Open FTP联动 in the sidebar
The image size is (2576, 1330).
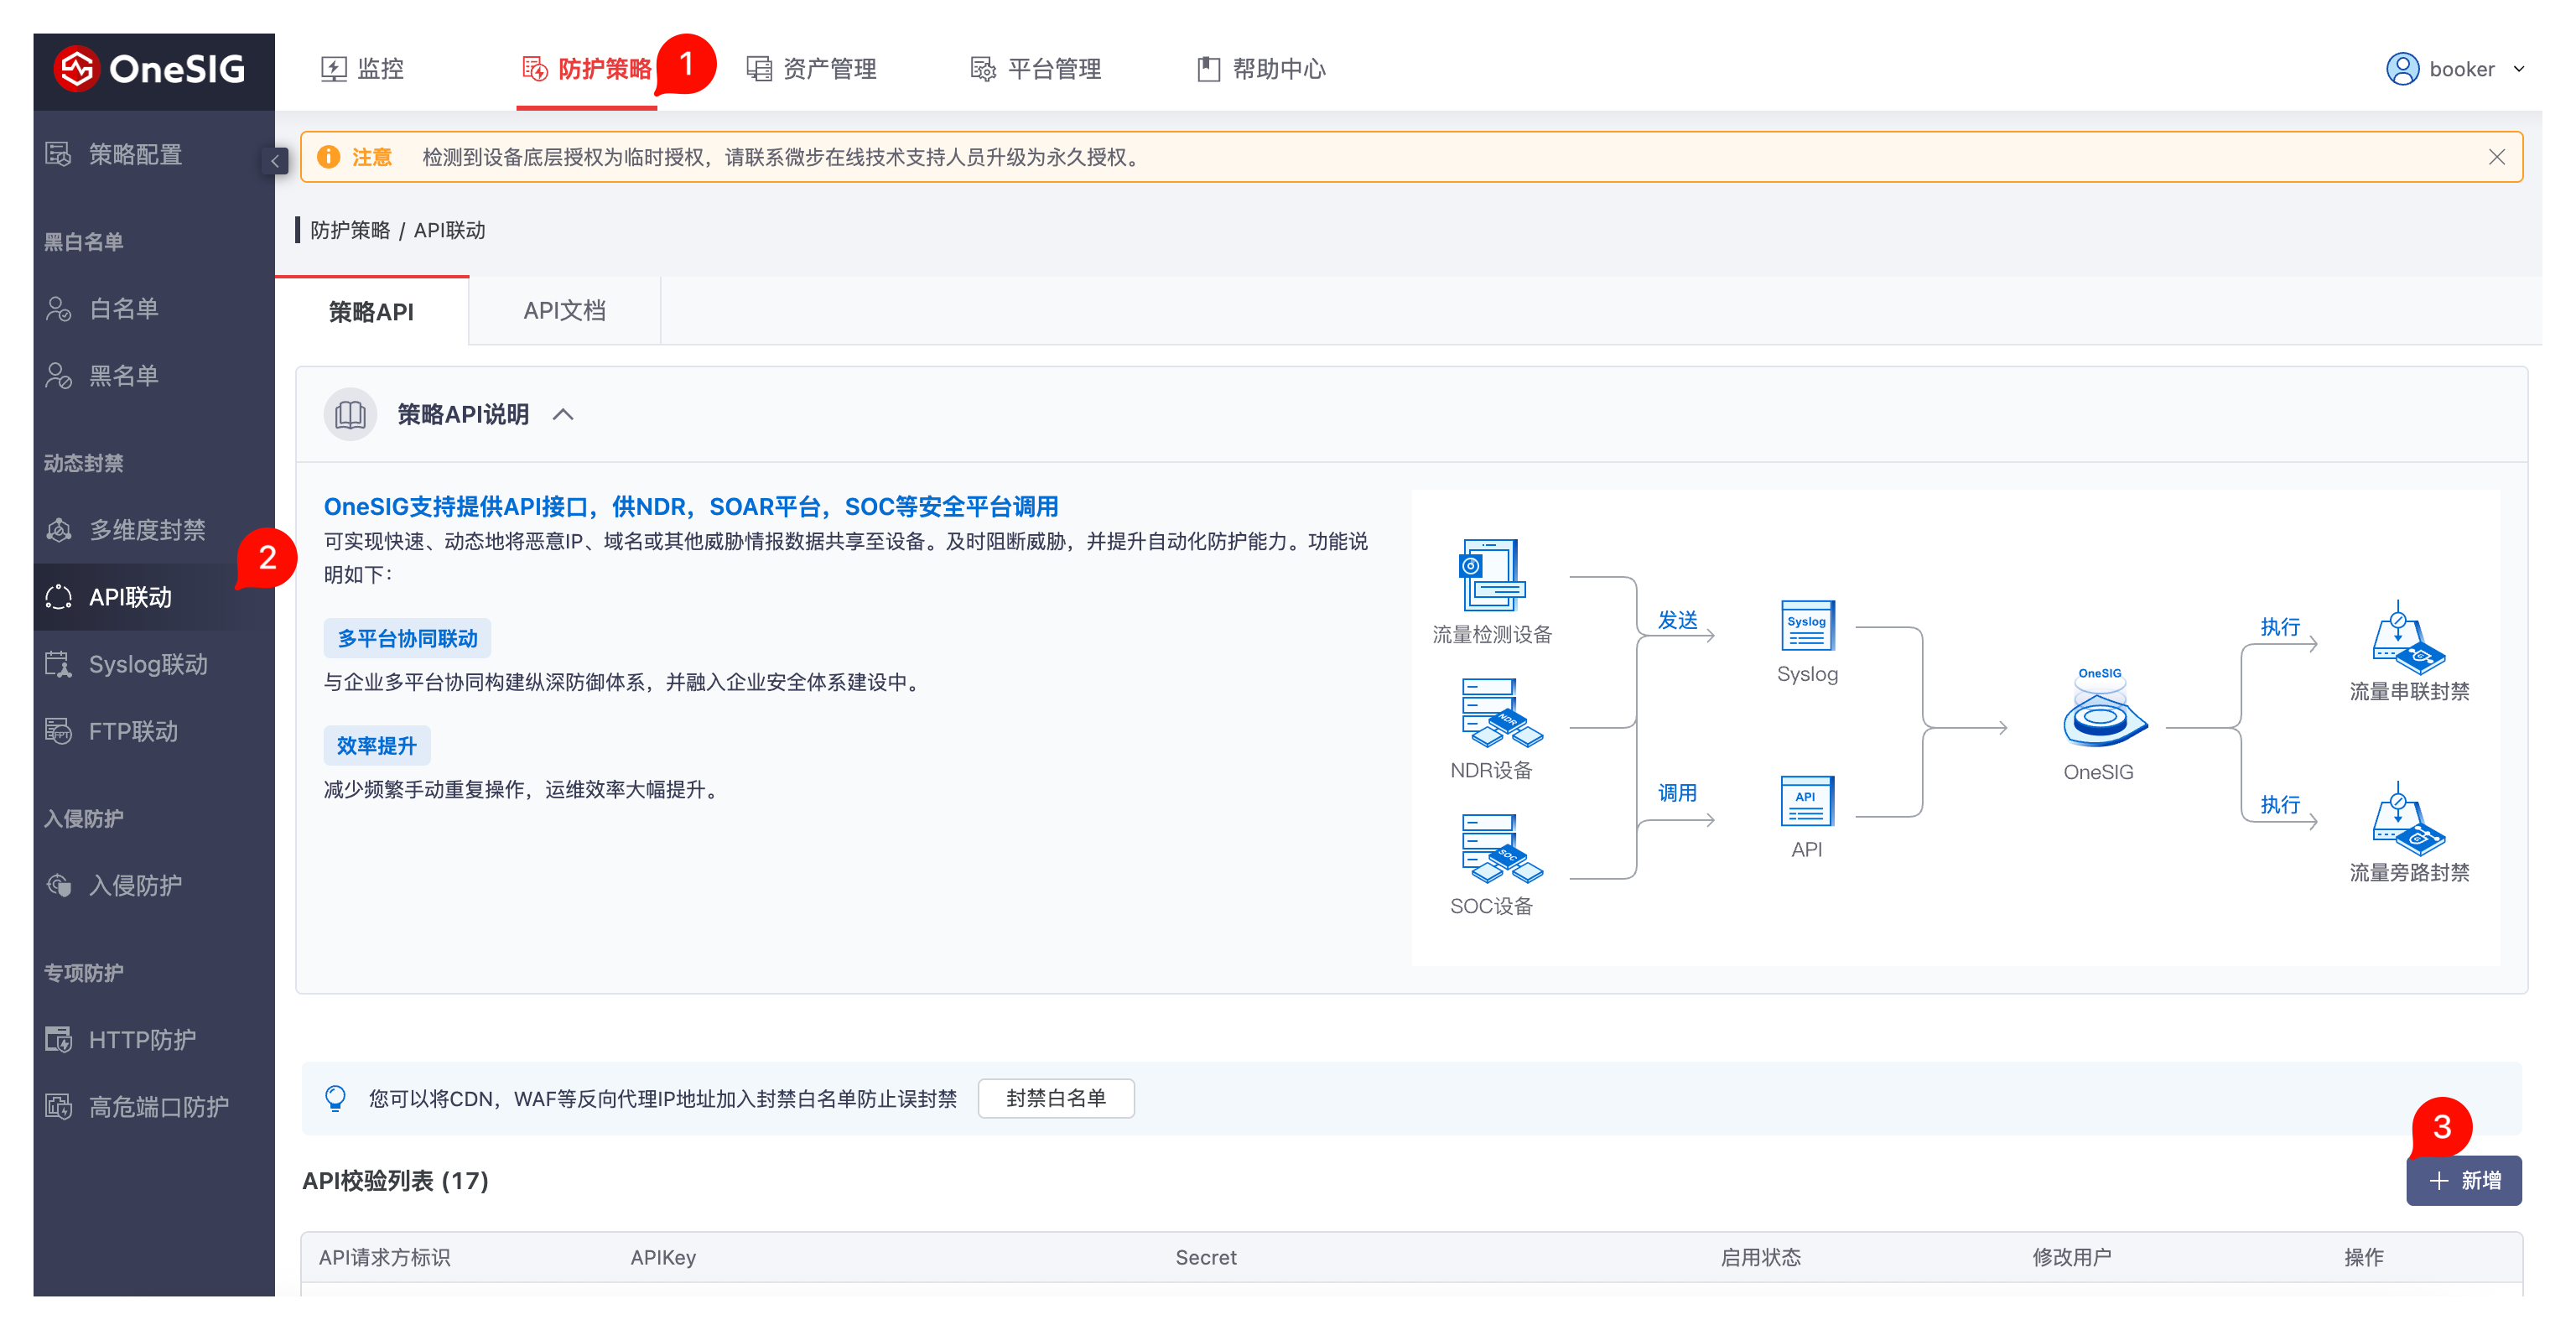coord(153,730)
